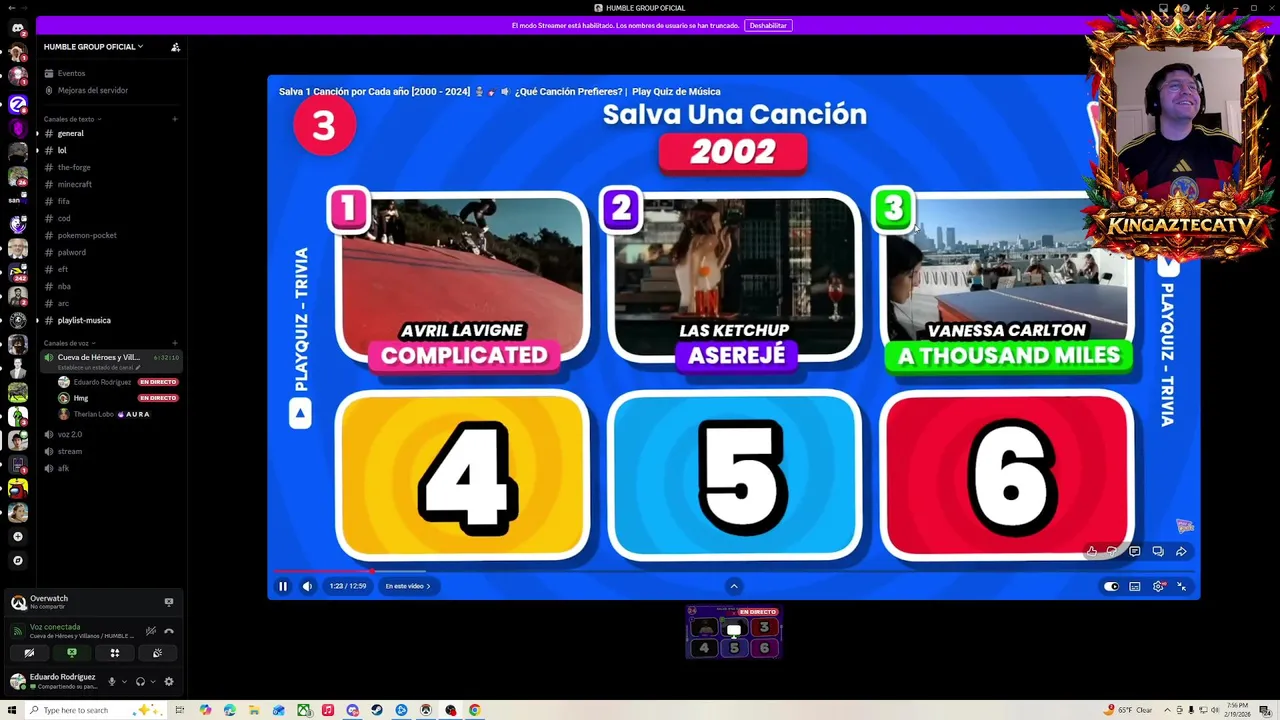This screenshot has height=720, width=1280.
Task: Open the lol text channel
Action: [110, 150]
